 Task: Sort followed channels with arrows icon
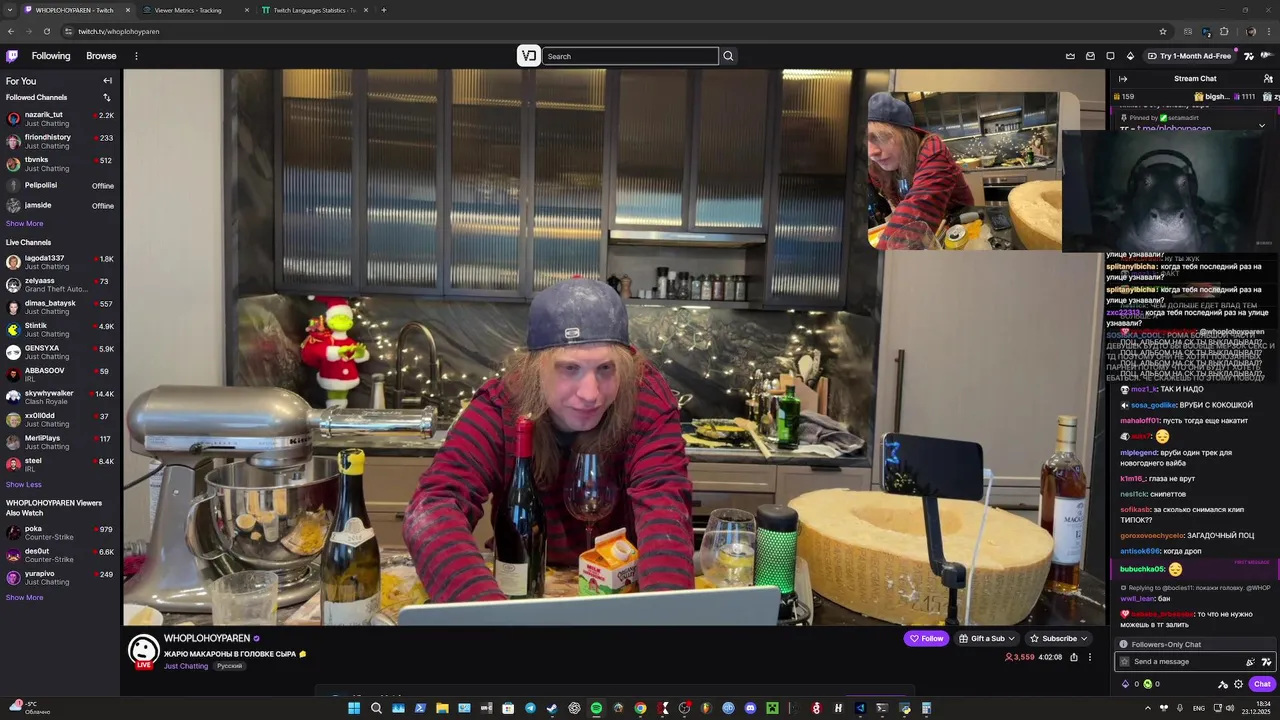107,97
